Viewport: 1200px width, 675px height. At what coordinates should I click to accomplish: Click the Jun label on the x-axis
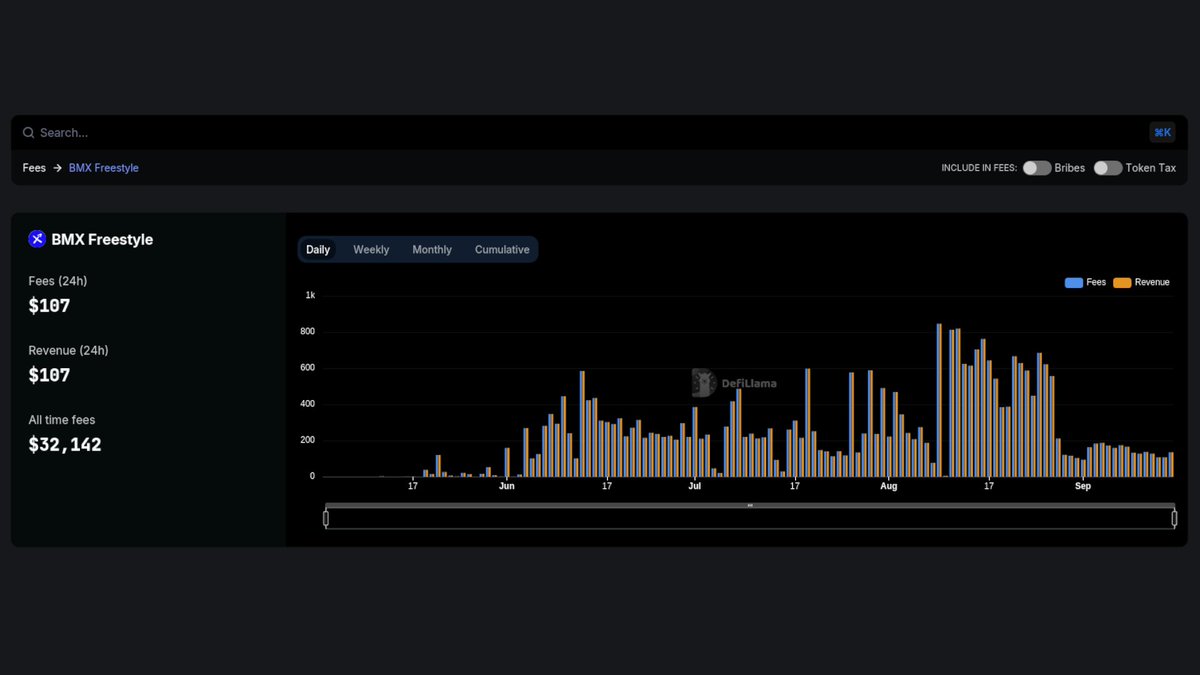coord(506,486)
